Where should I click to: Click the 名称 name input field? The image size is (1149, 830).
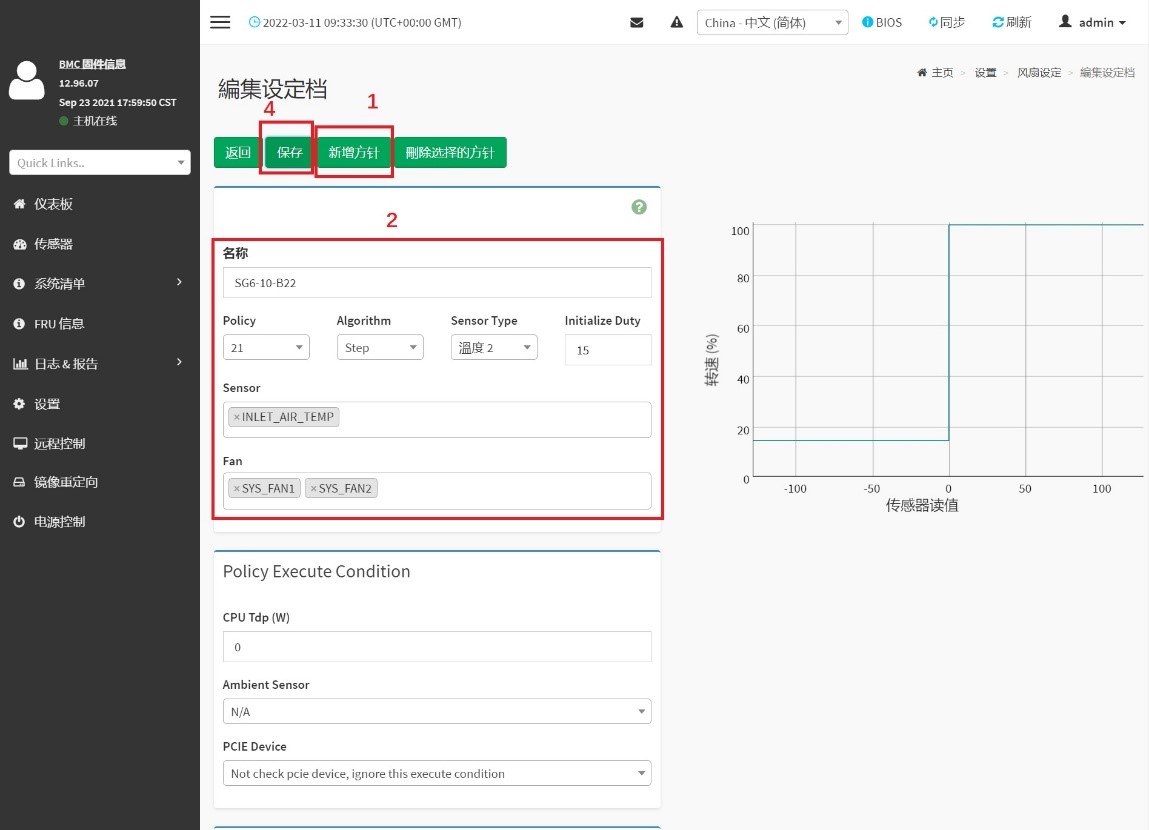pyautogui.click(x=437, y=283)
